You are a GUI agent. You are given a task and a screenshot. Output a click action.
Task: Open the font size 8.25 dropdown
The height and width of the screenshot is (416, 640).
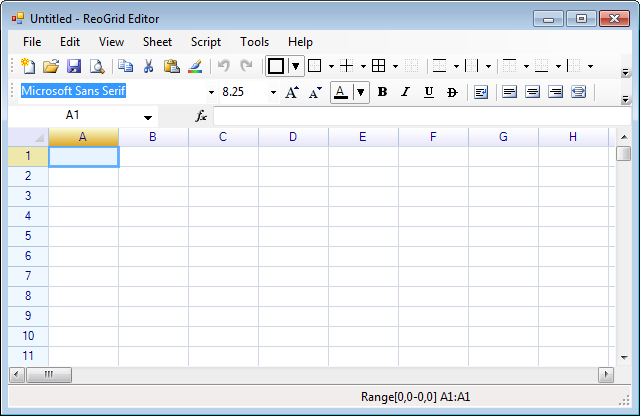(x=273, y=92)
